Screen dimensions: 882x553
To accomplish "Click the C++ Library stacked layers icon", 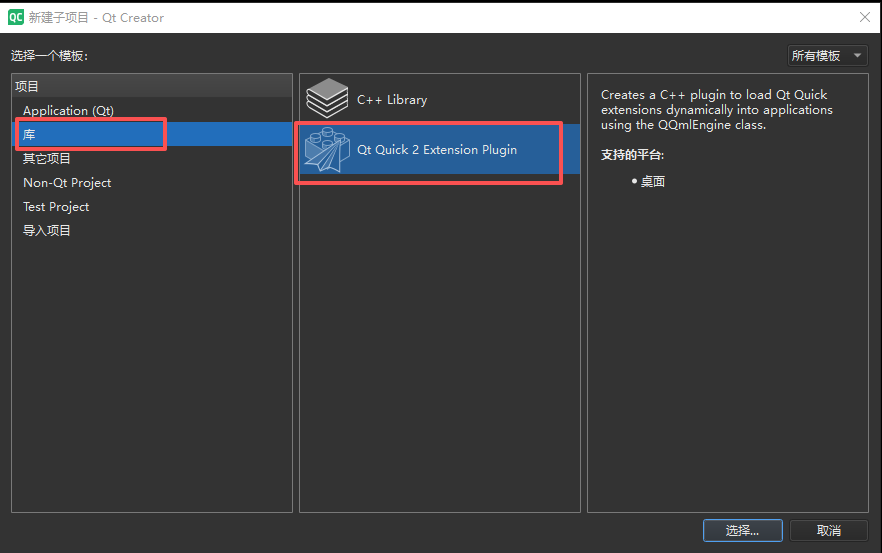I will [327, 98].
